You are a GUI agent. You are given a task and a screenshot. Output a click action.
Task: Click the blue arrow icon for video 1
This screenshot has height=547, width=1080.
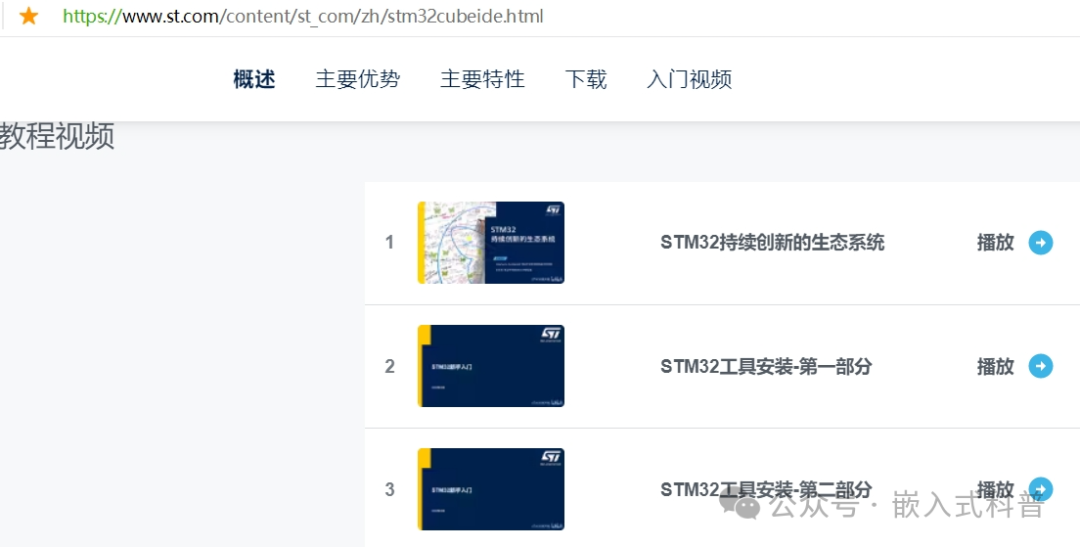tap(1041, 242)
